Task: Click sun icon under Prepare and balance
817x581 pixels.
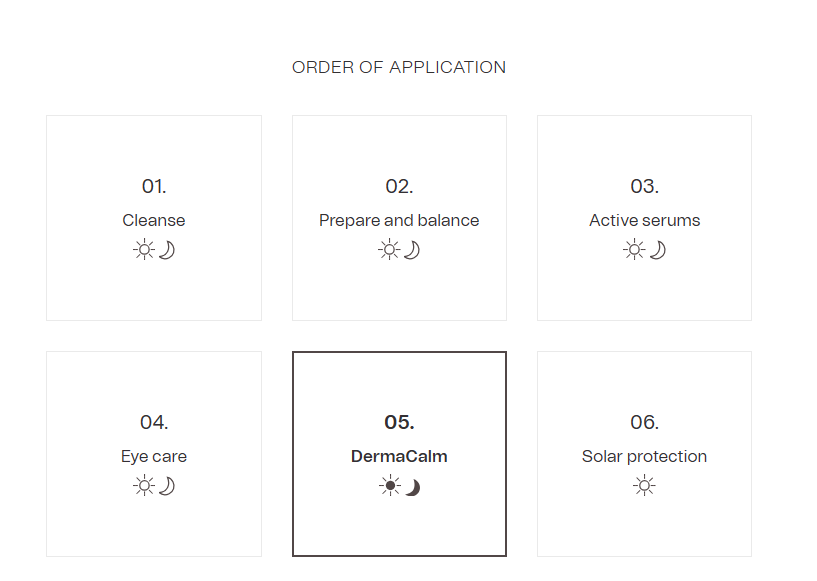Action: point(389,250)
